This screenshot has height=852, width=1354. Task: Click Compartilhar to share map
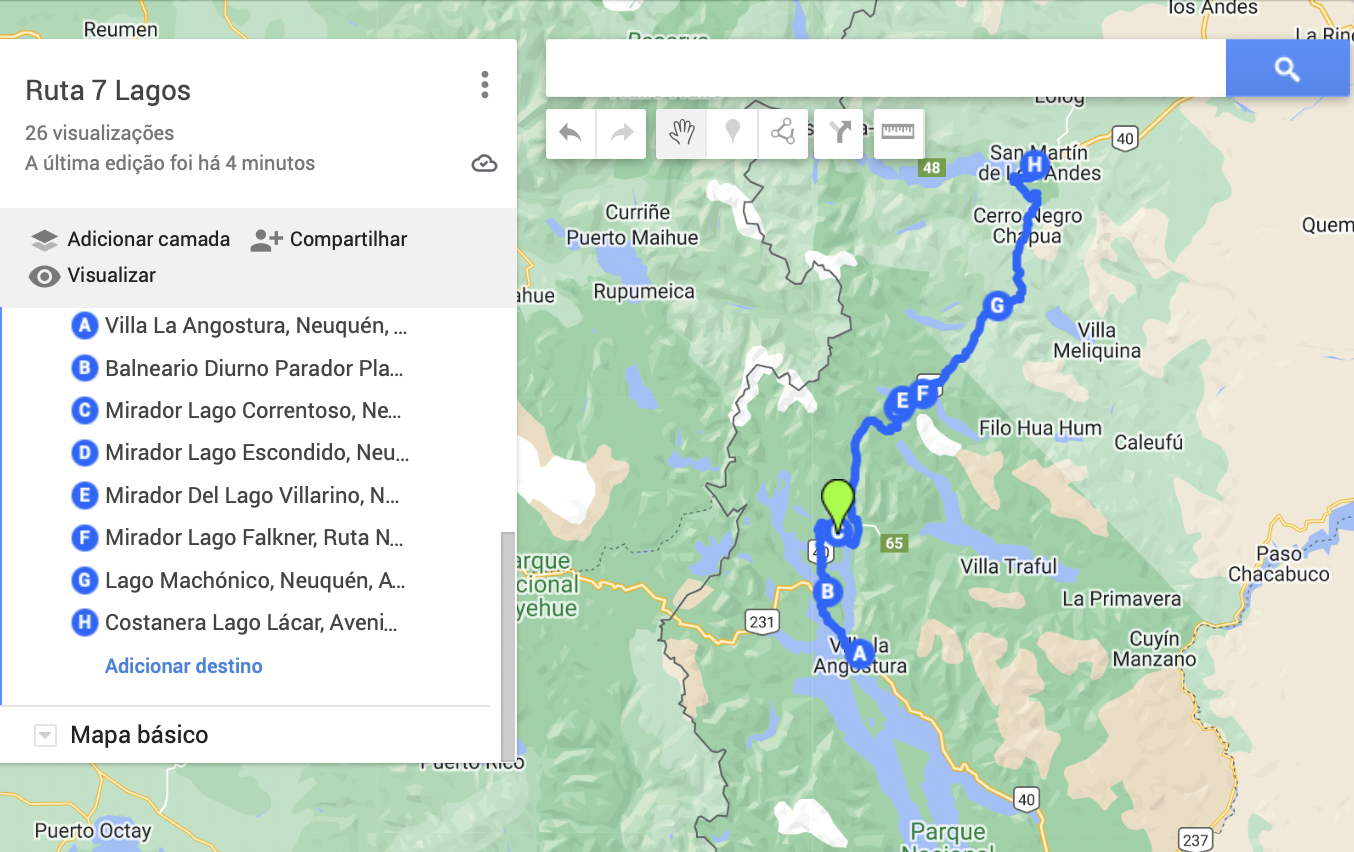[329, 240]
